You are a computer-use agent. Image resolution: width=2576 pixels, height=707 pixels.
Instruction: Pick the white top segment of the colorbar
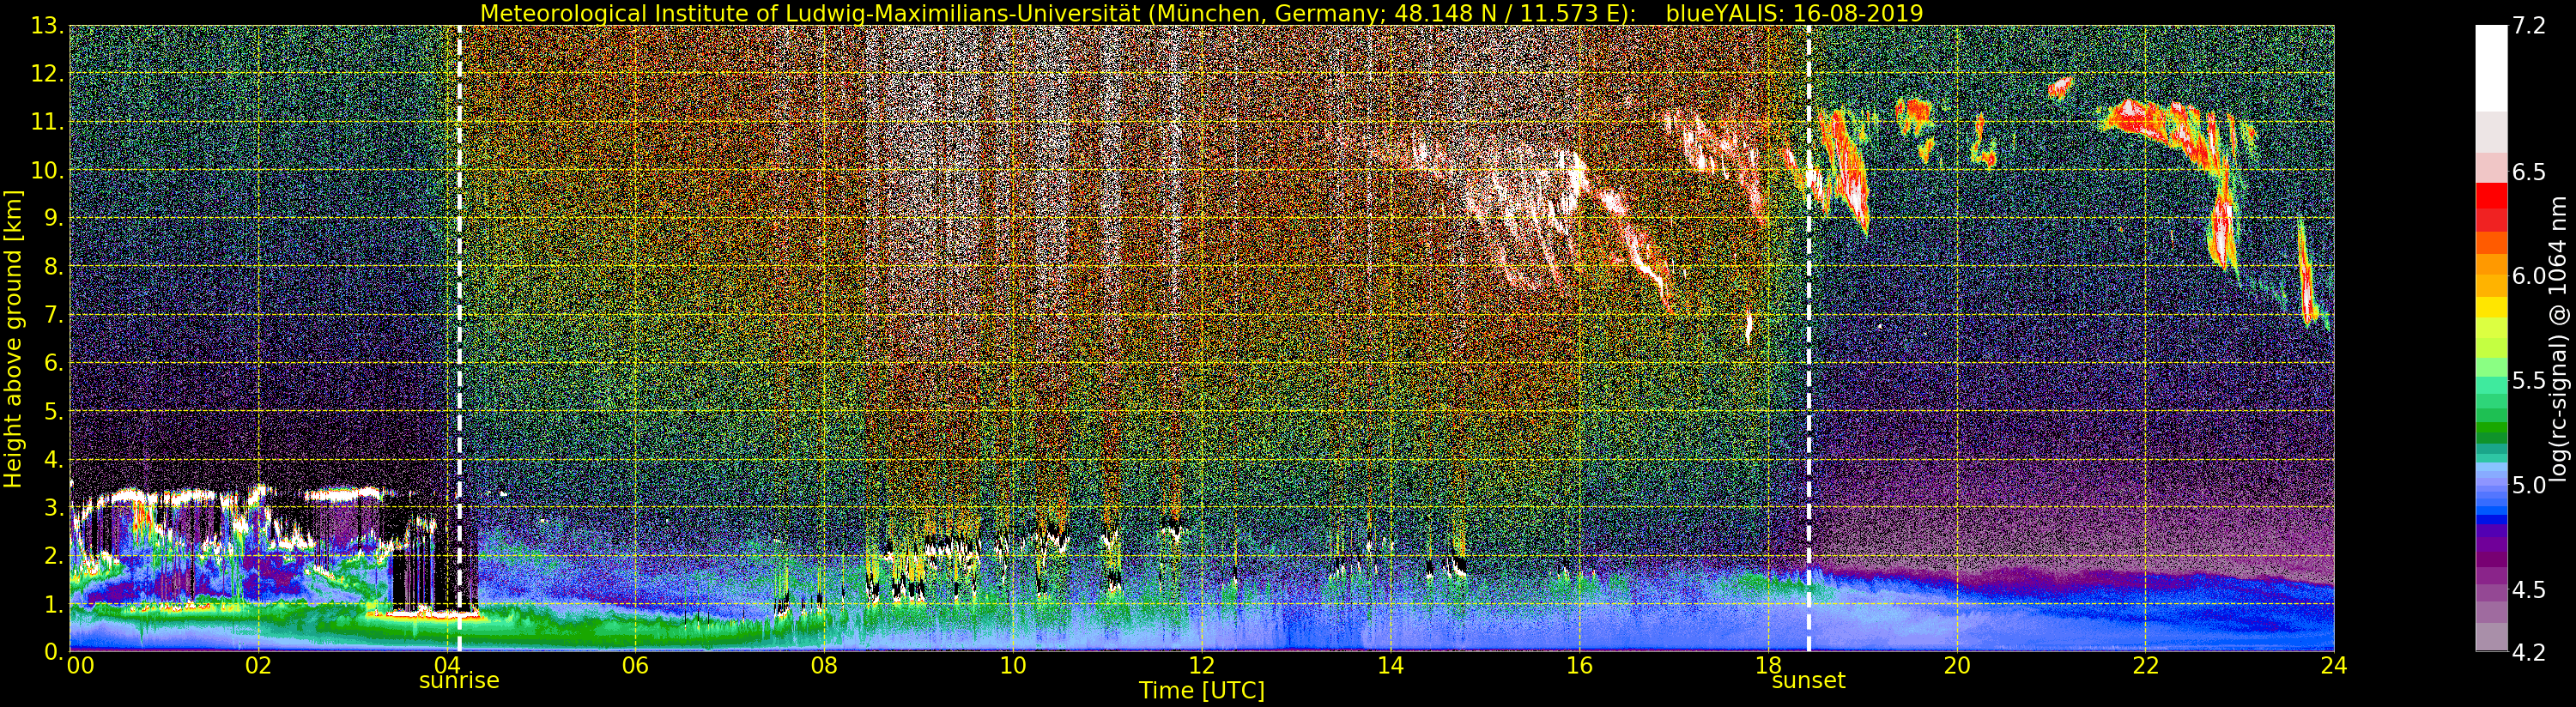coord(2490,67)
